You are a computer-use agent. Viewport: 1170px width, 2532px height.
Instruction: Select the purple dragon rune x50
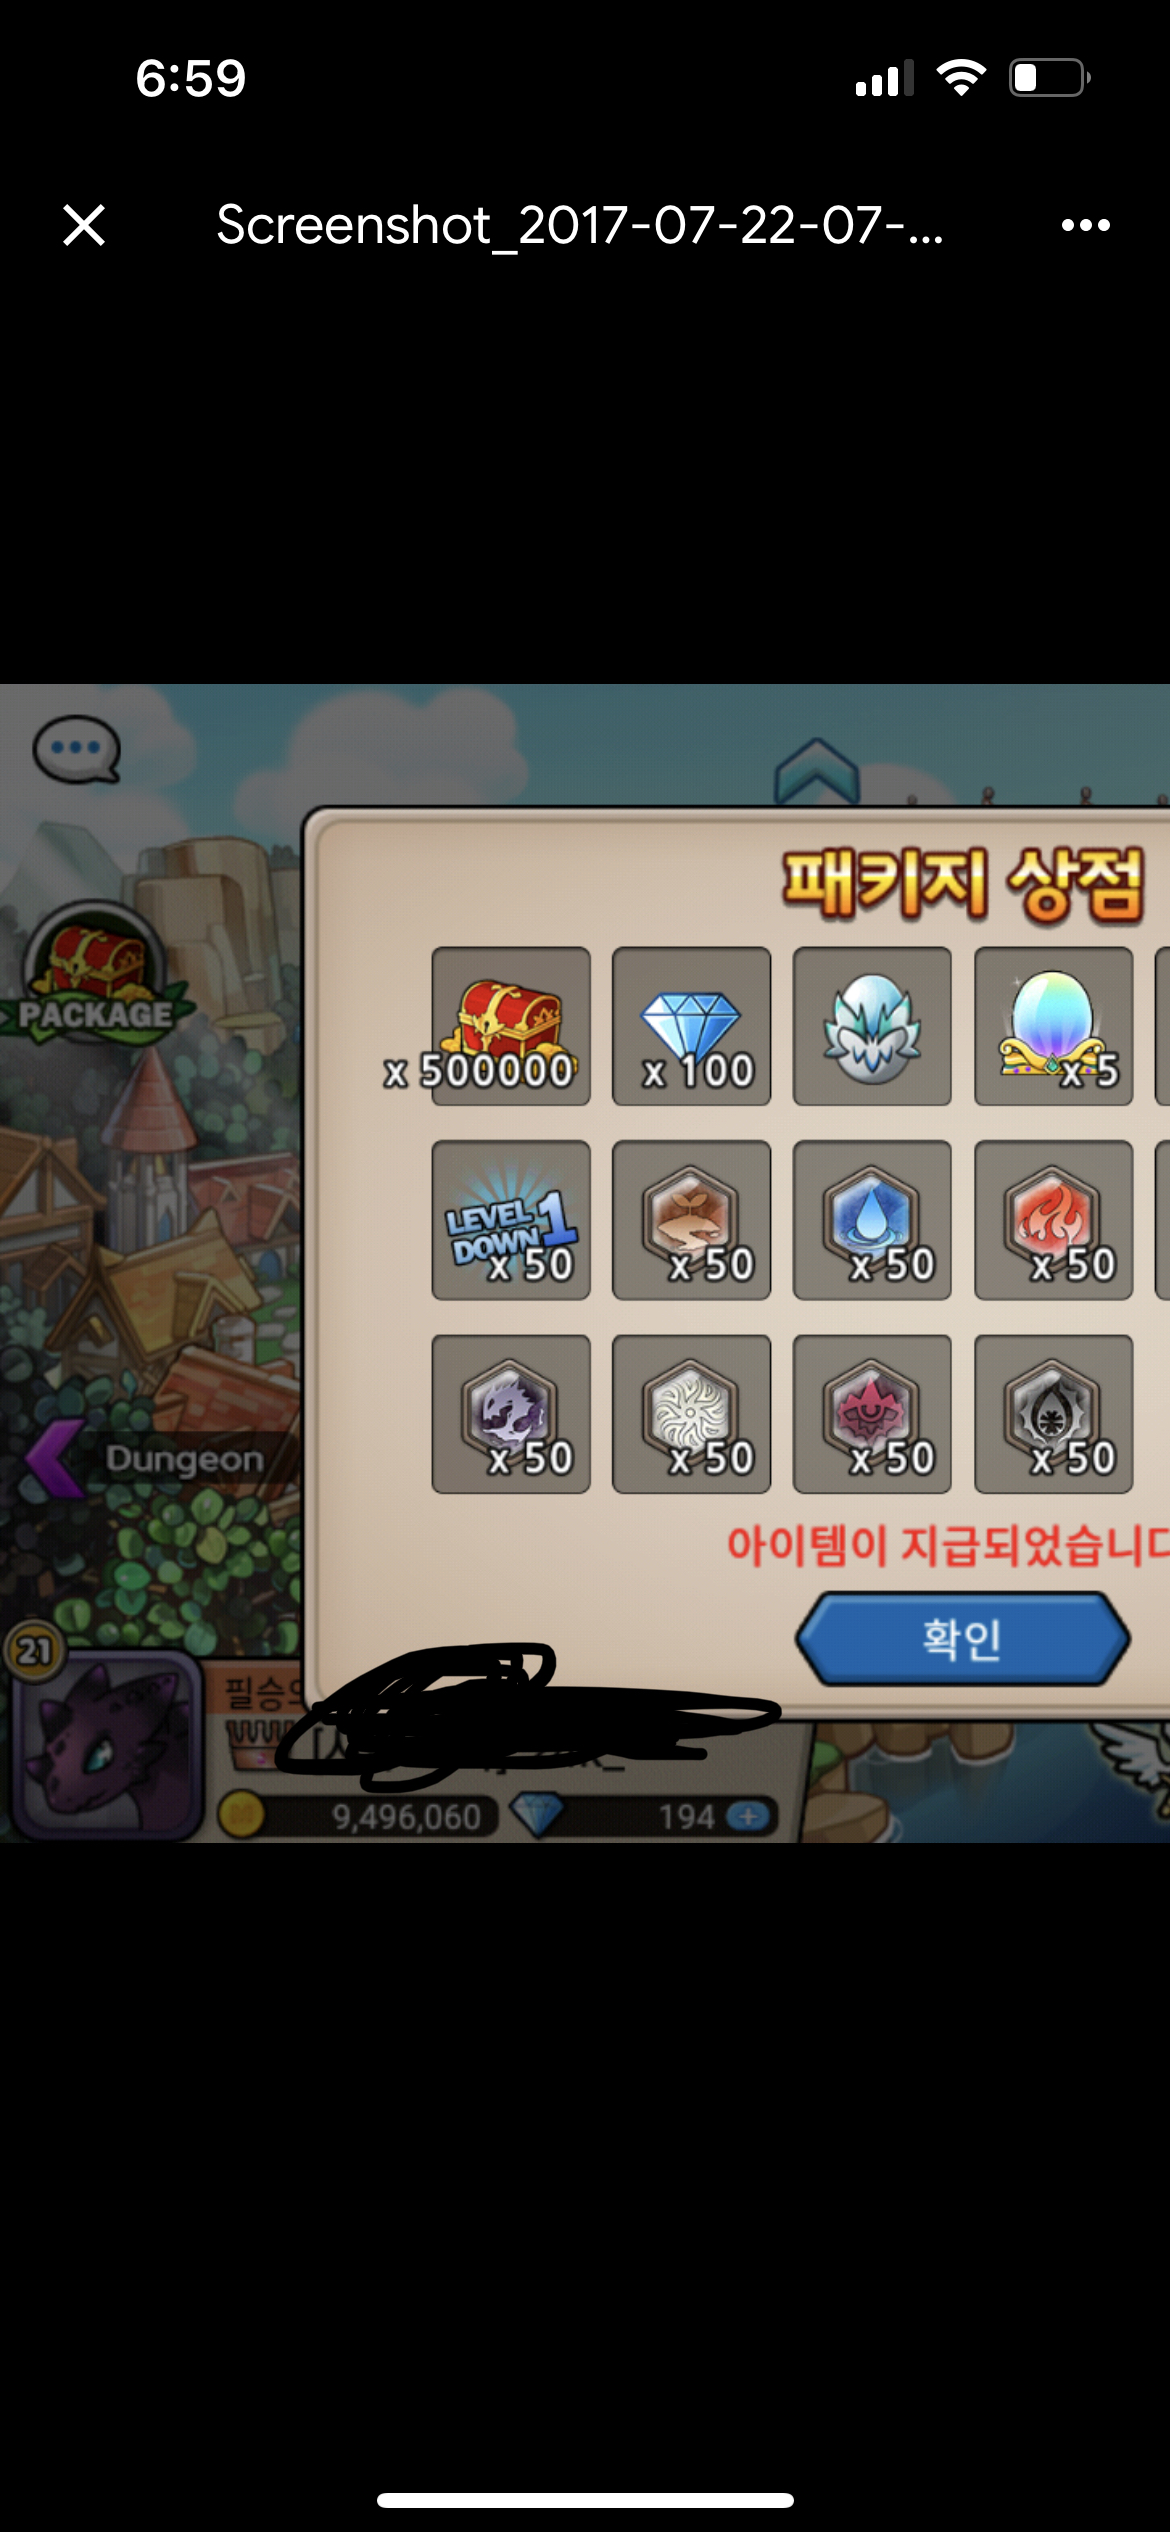pyautogui.click(x=510, y=1414)
